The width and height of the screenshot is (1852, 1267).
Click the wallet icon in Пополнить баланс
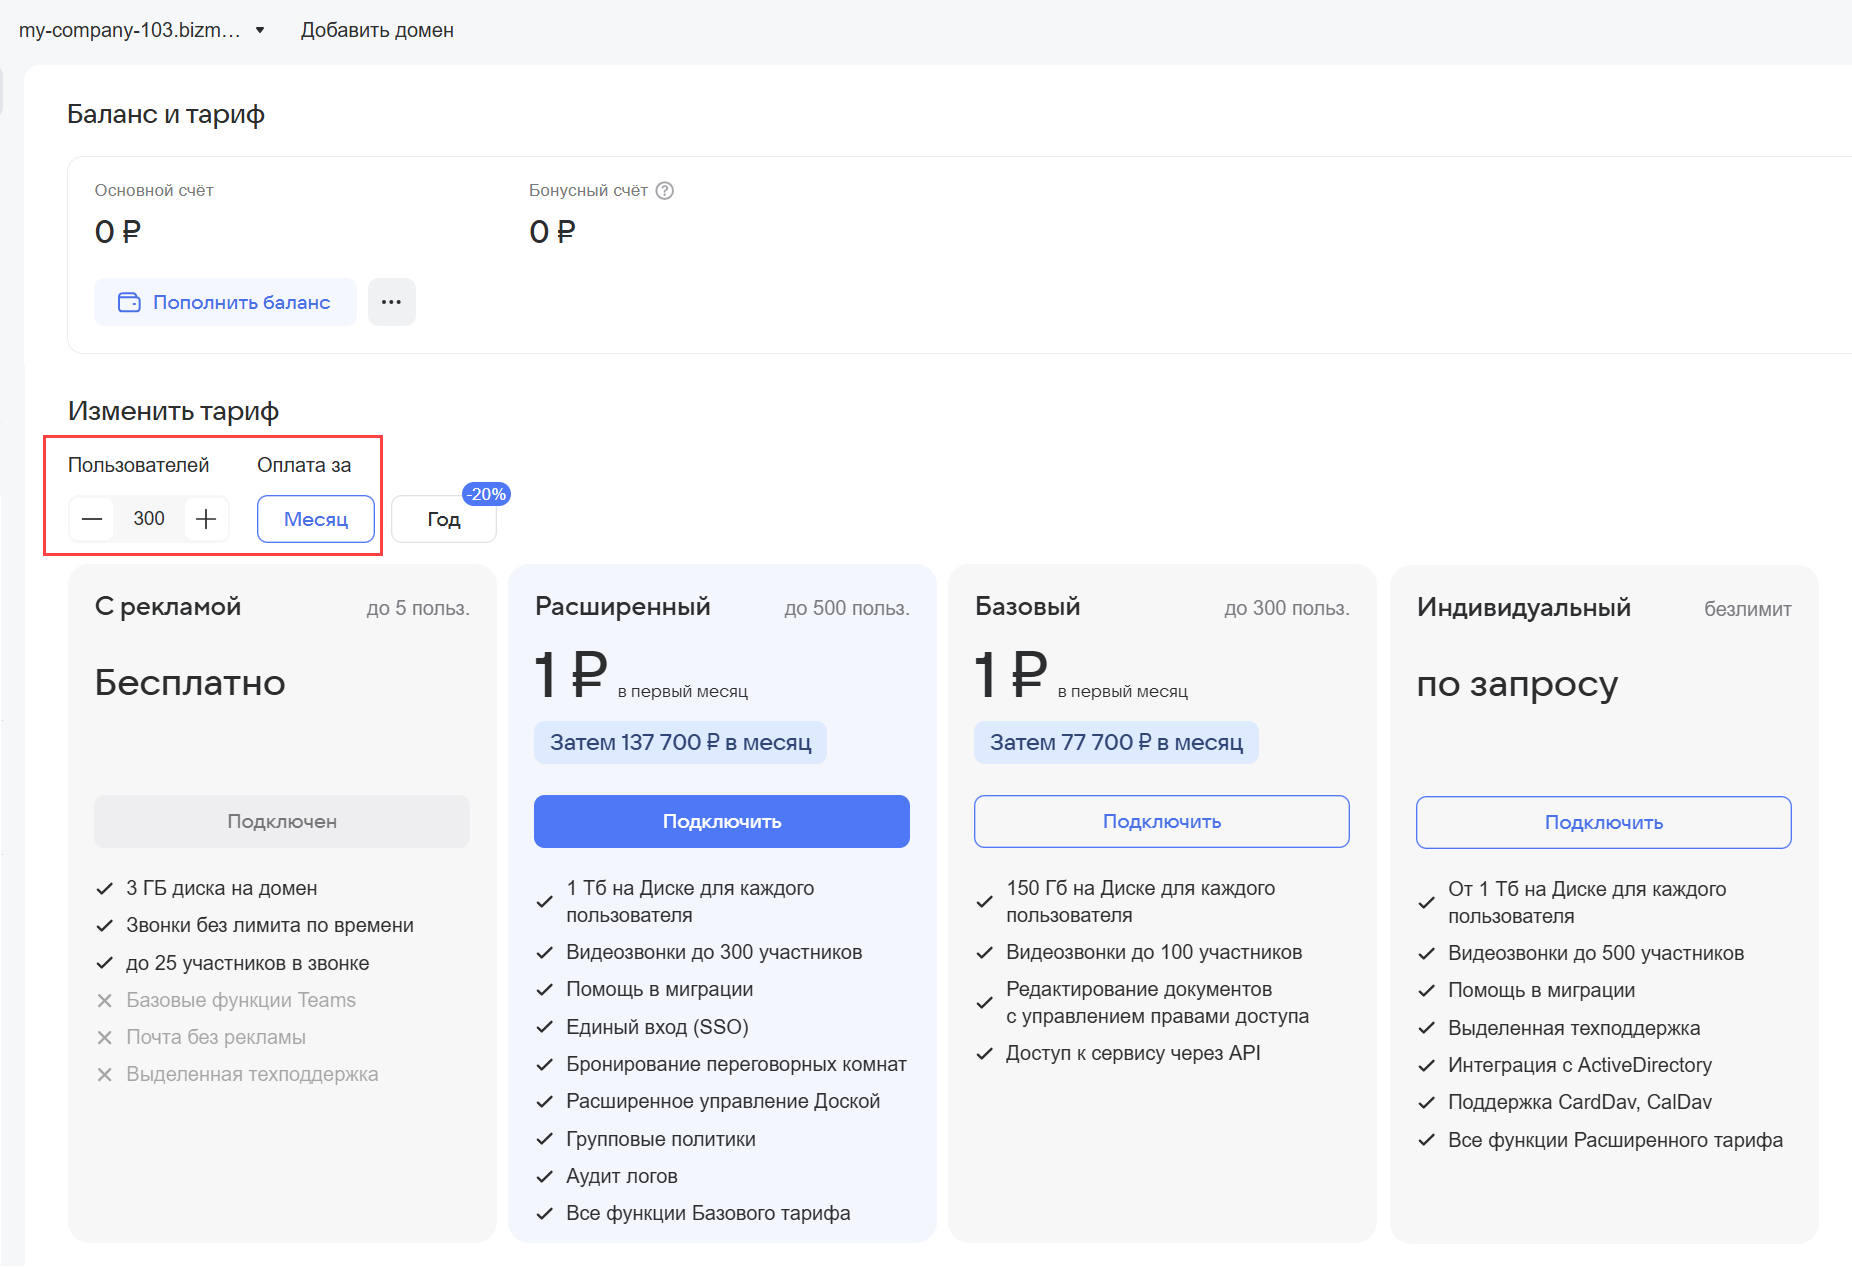point(129,302)
